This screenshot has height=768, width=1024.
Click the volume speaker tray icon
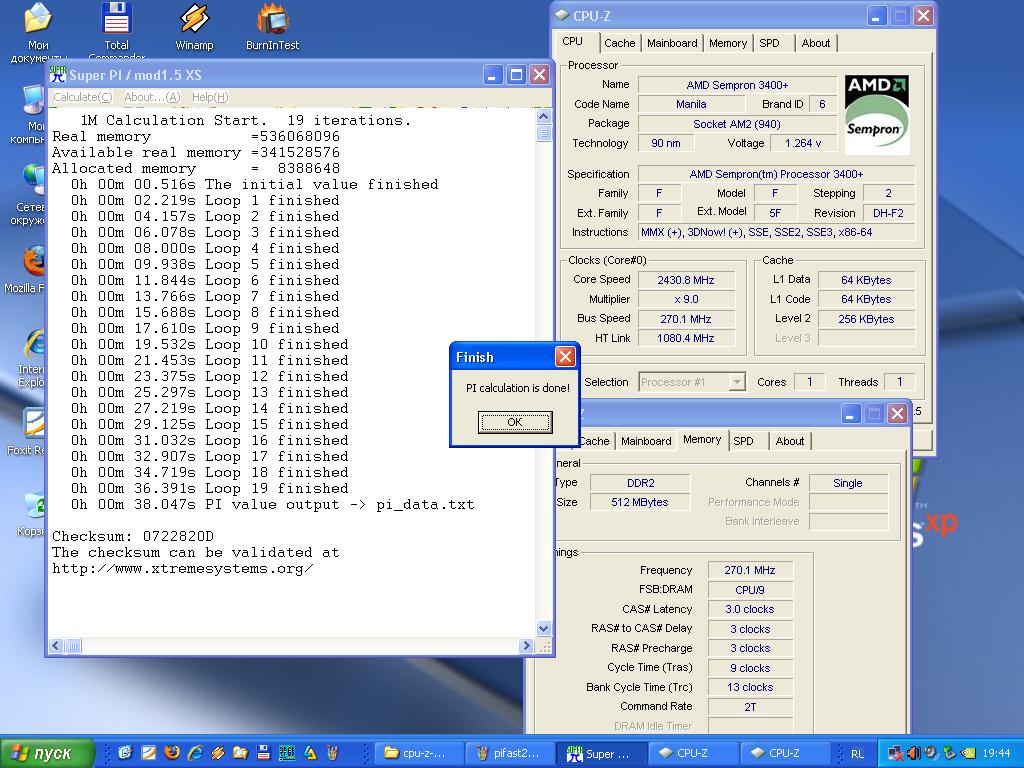914,753
